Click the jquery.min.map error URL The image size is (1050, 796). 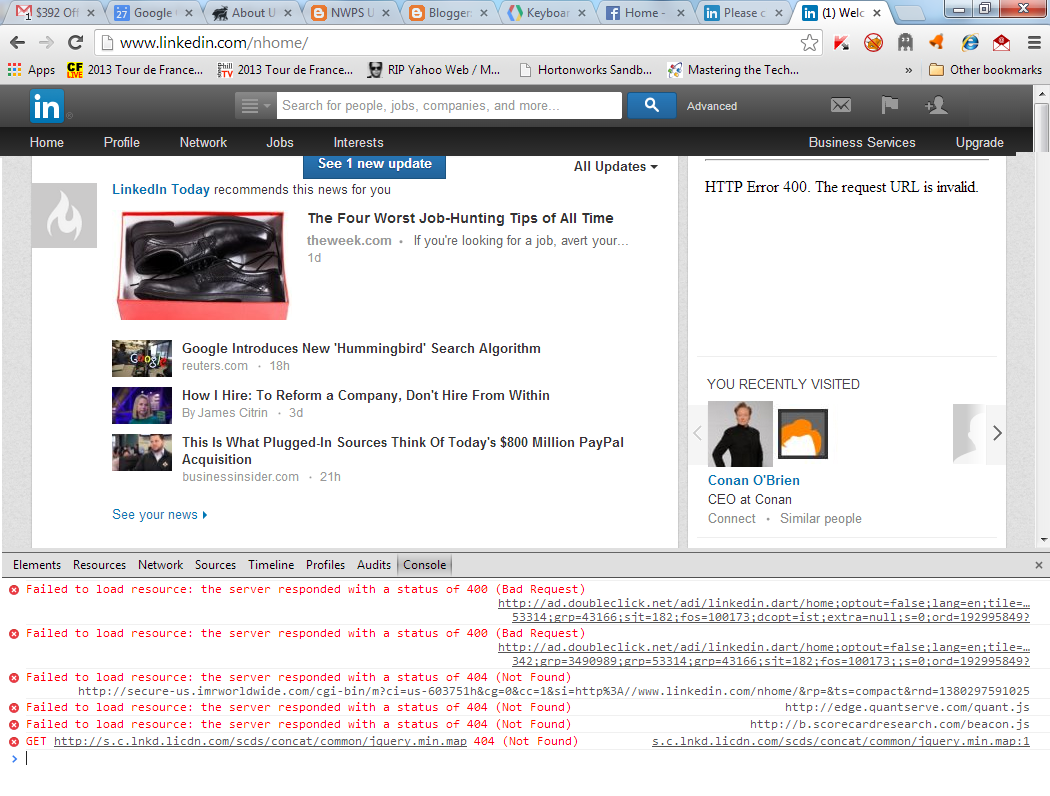[260, 741]
